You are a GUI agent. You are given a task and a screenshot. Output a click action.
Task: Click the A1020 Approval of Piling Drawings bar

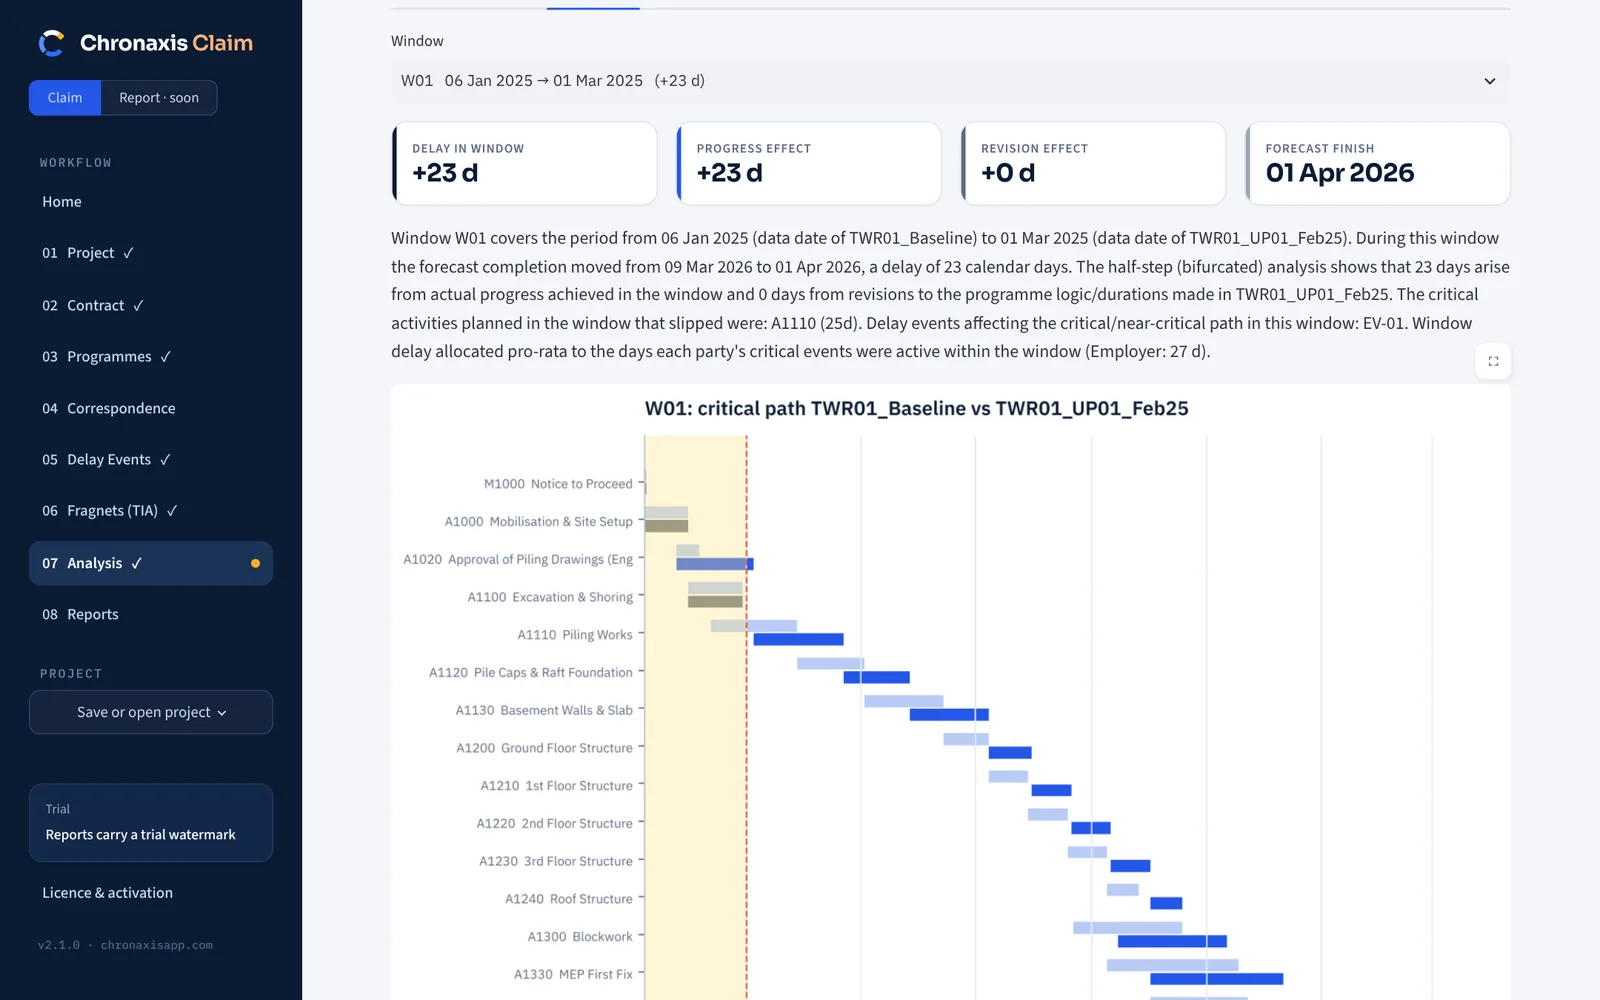715,564
